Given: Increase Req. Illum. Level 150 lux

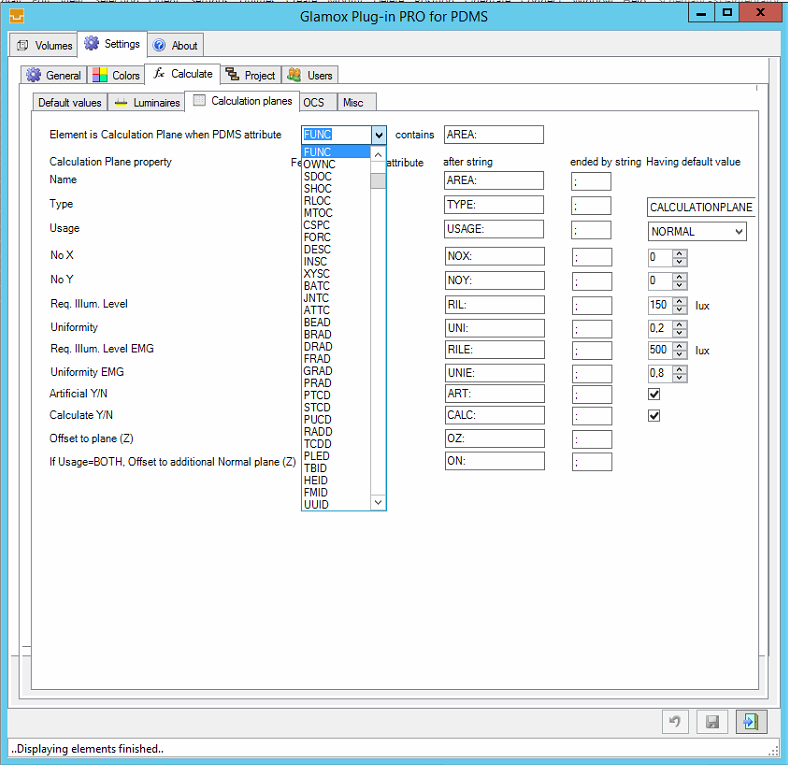Looking at the screenshot, I should pos(679,301).
